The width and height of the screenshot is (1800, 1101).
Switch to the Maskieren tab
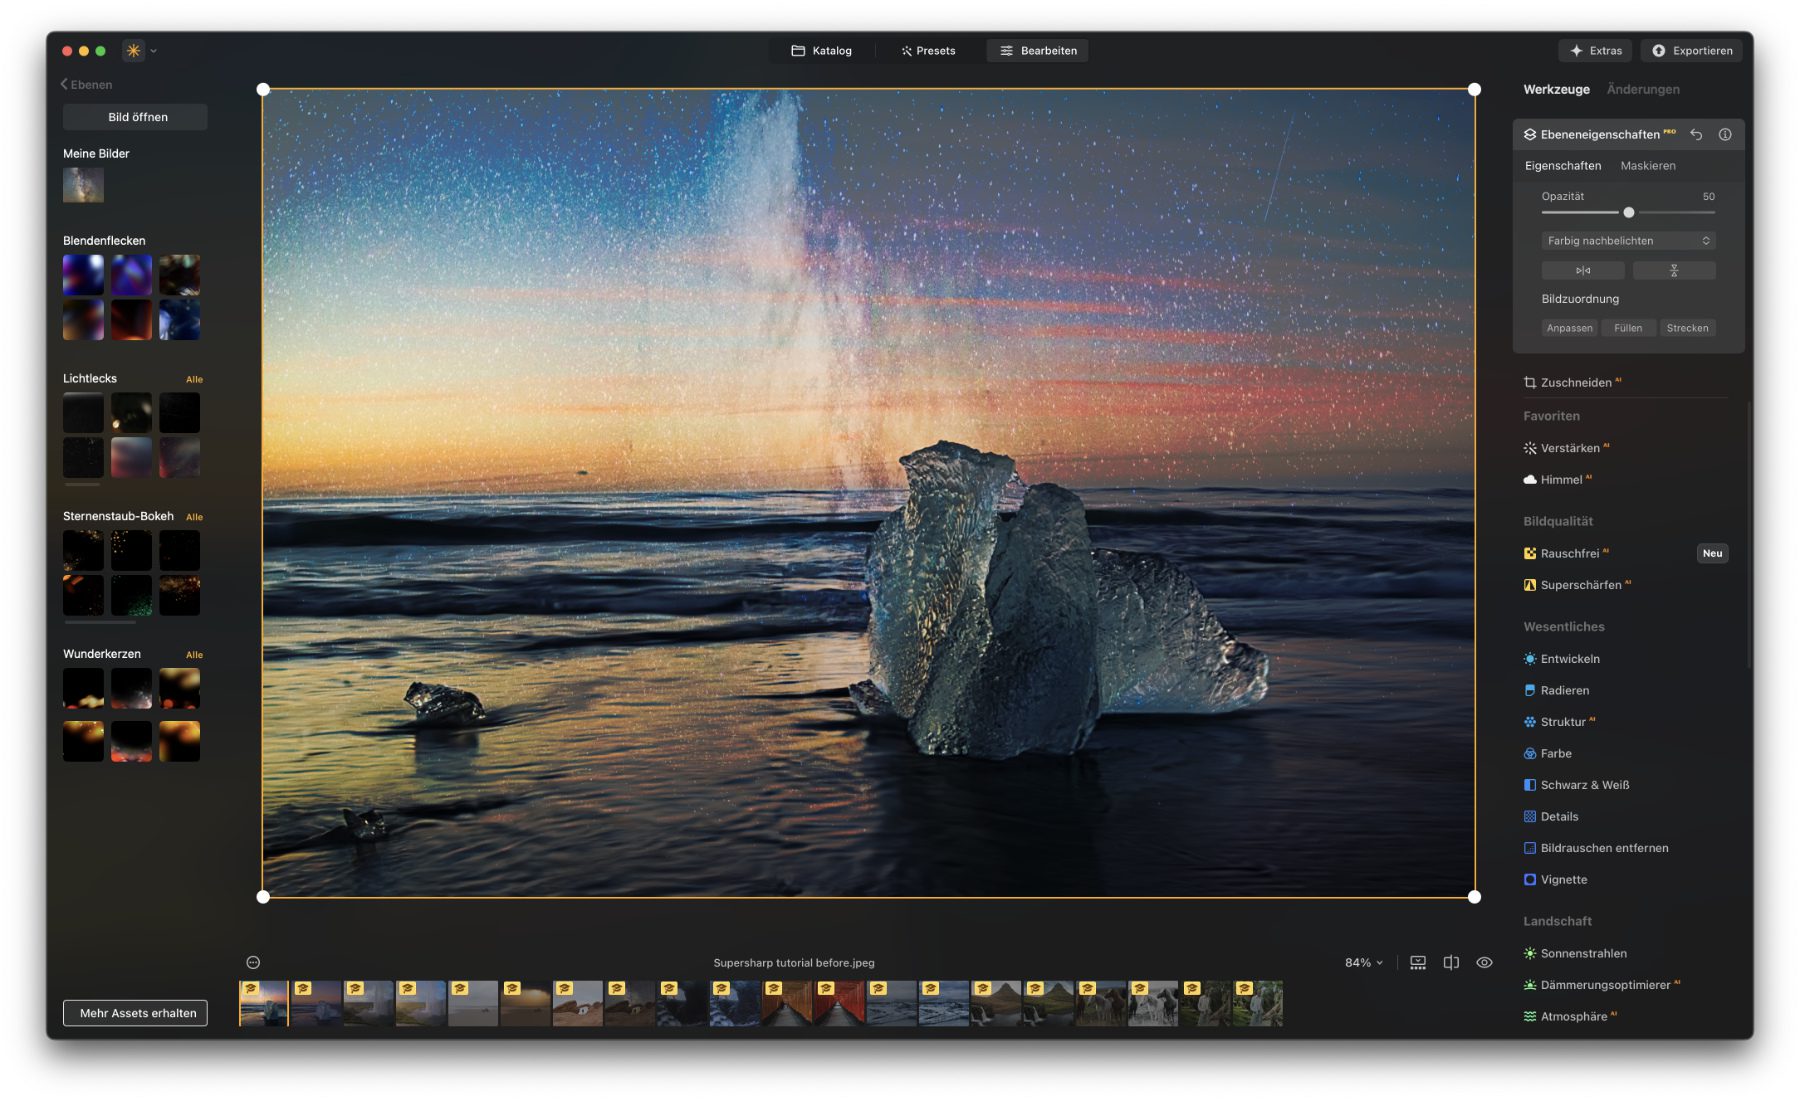(x=1647, y=166)
